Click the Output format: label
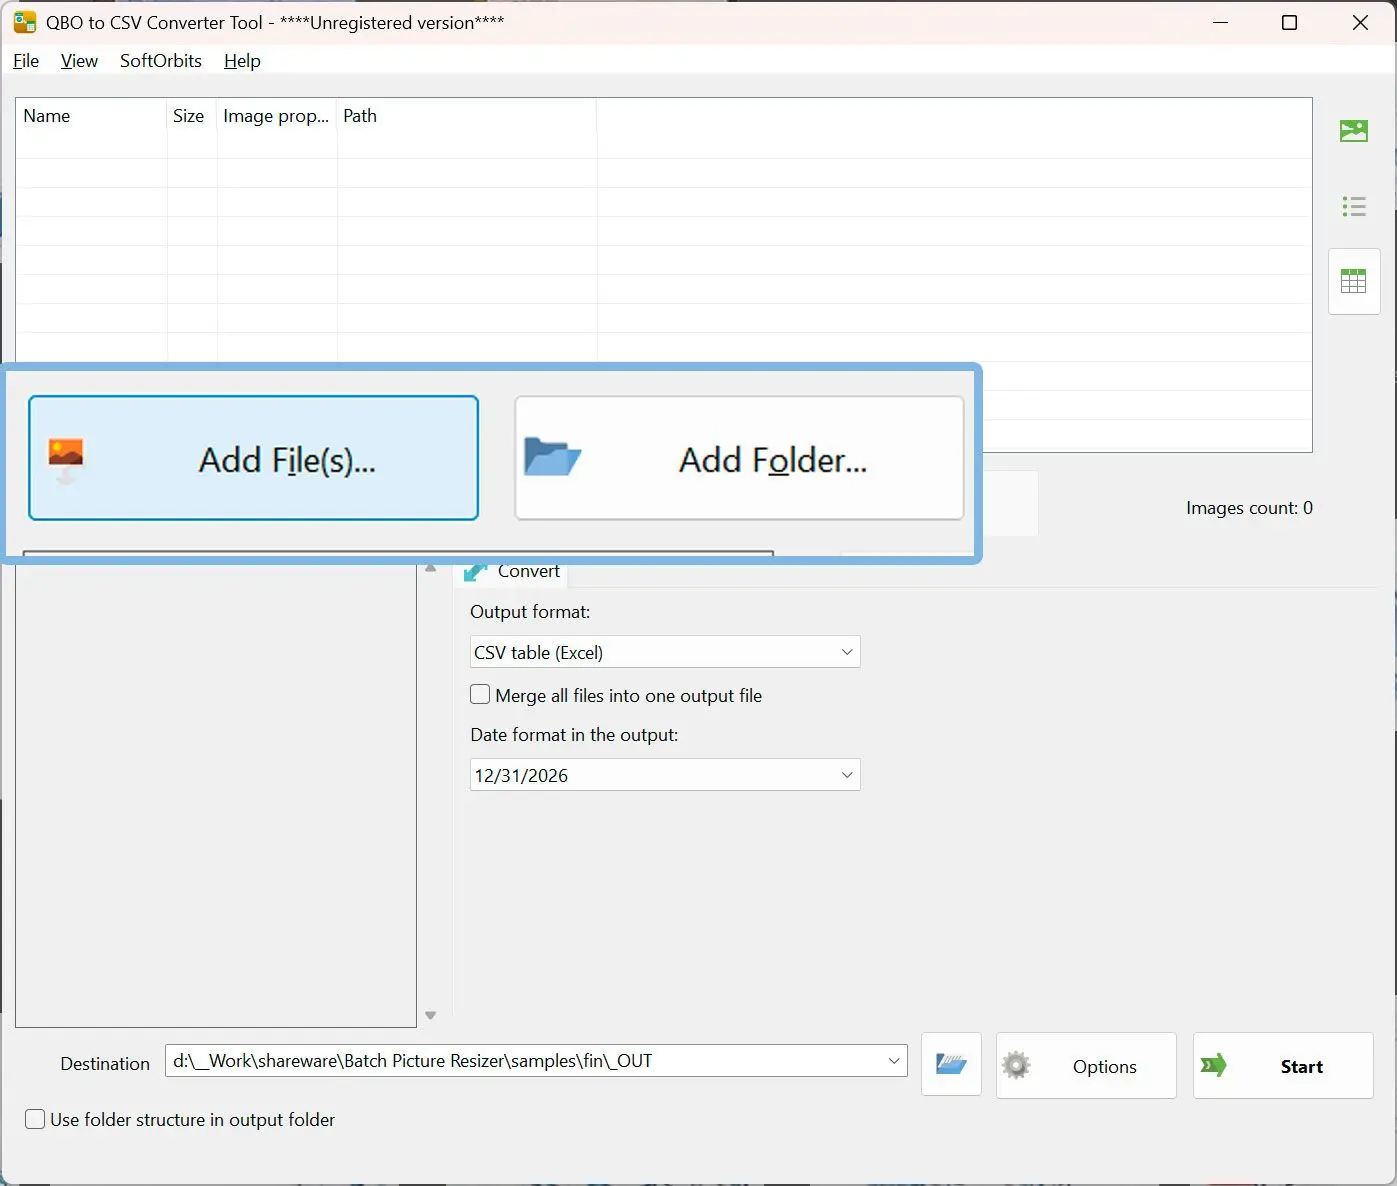 [x=530, y=612]
